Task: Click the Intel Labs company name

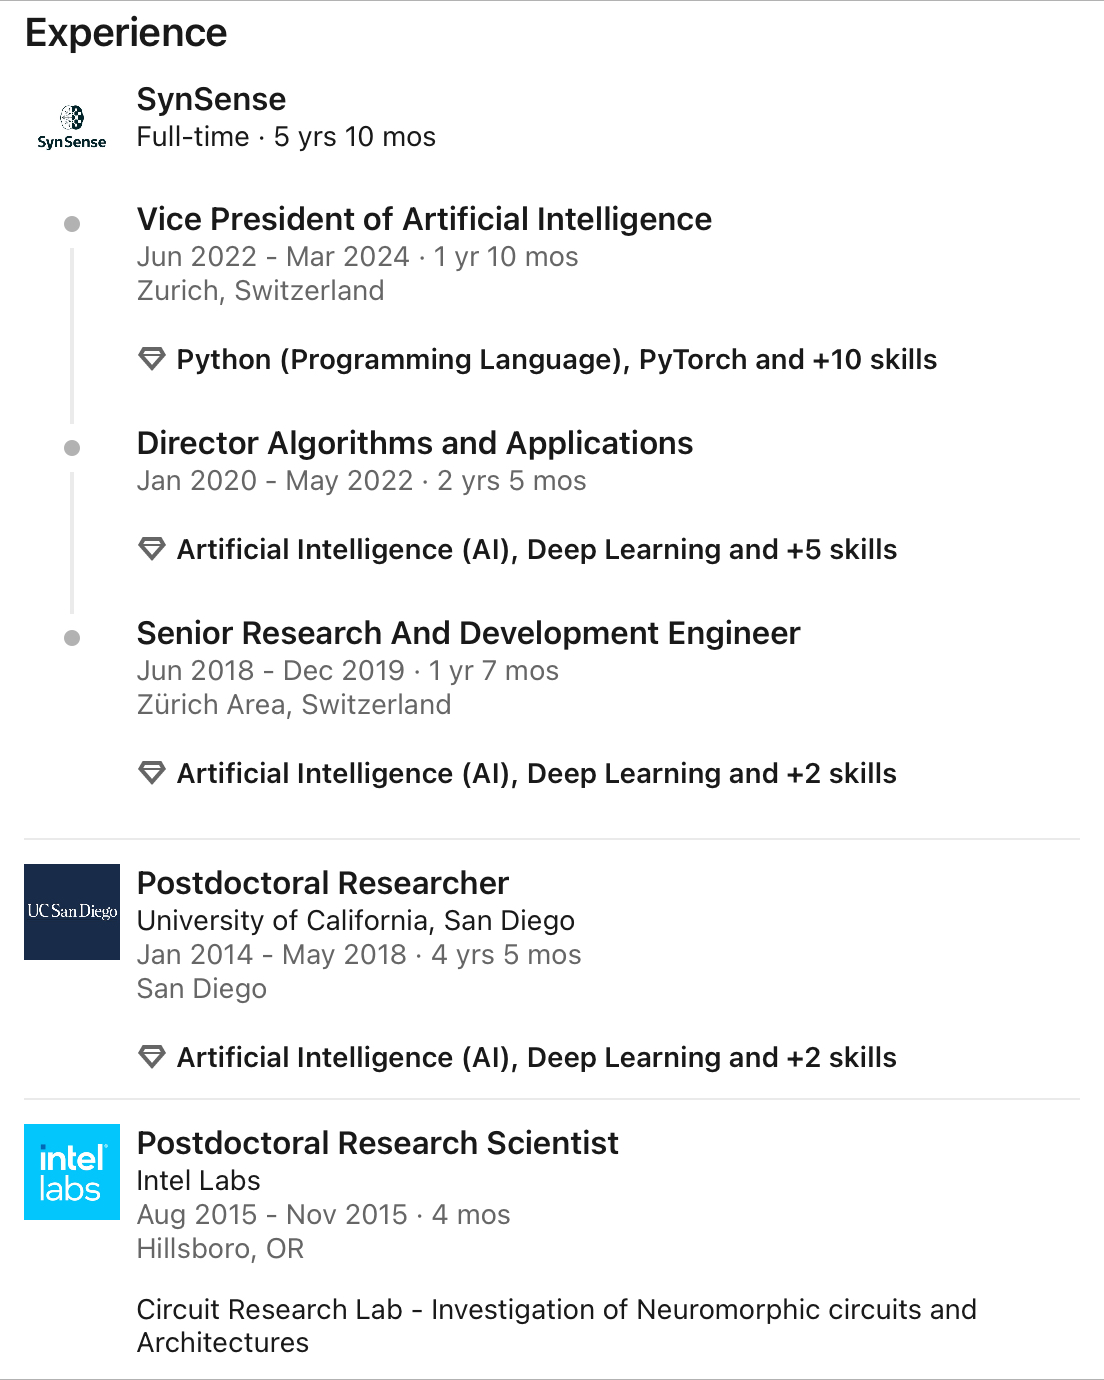Action: click(x=199, y=1181)
